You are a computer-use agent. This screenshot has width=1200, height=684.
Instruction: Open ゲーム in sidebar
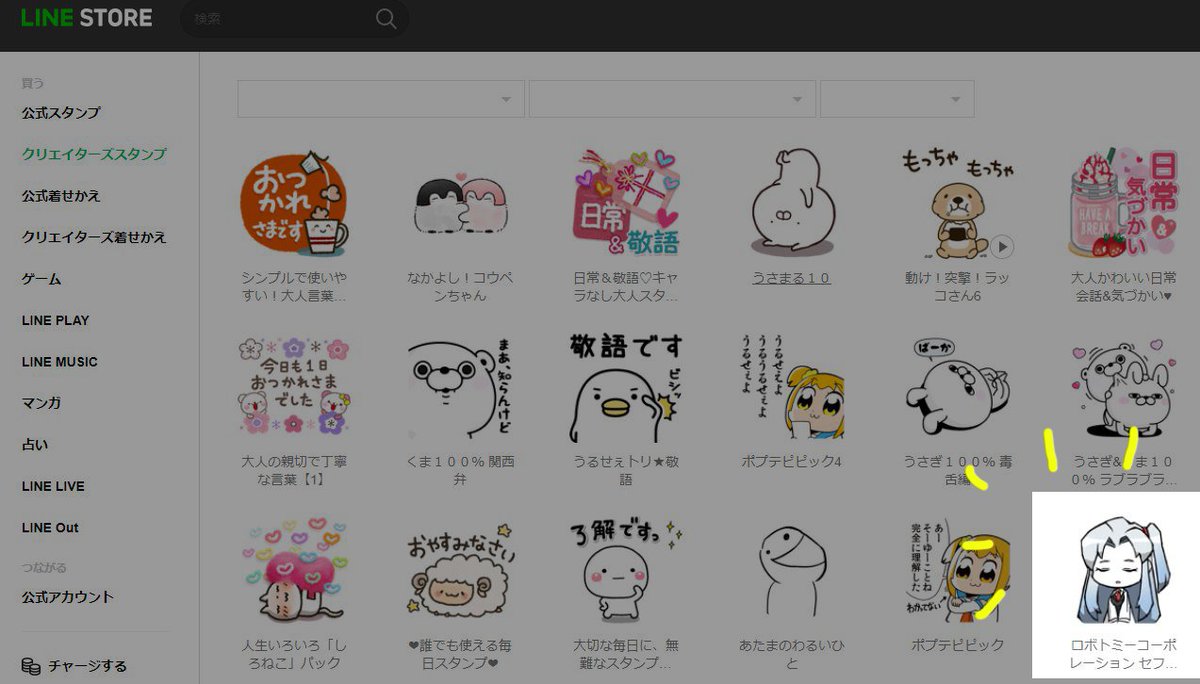pos(41,279)
